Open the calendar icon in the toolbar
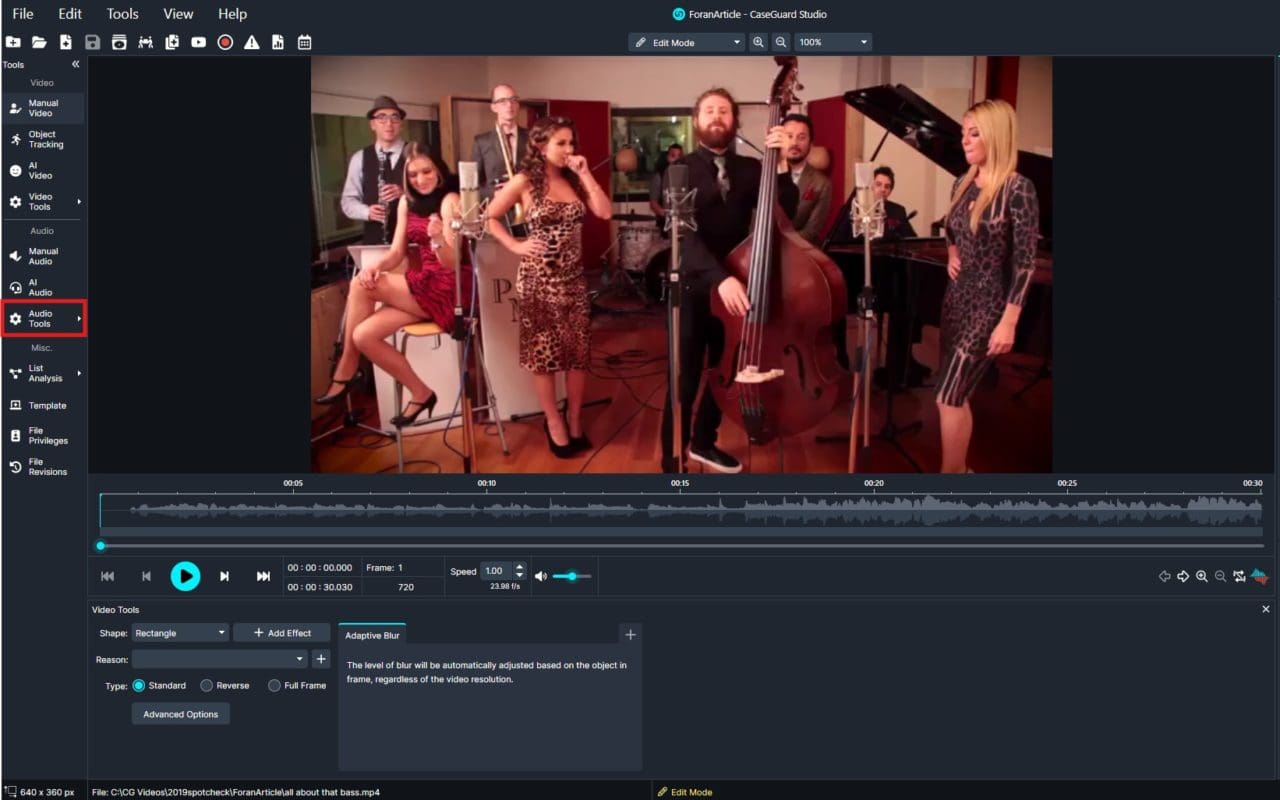 coord(305,42)
